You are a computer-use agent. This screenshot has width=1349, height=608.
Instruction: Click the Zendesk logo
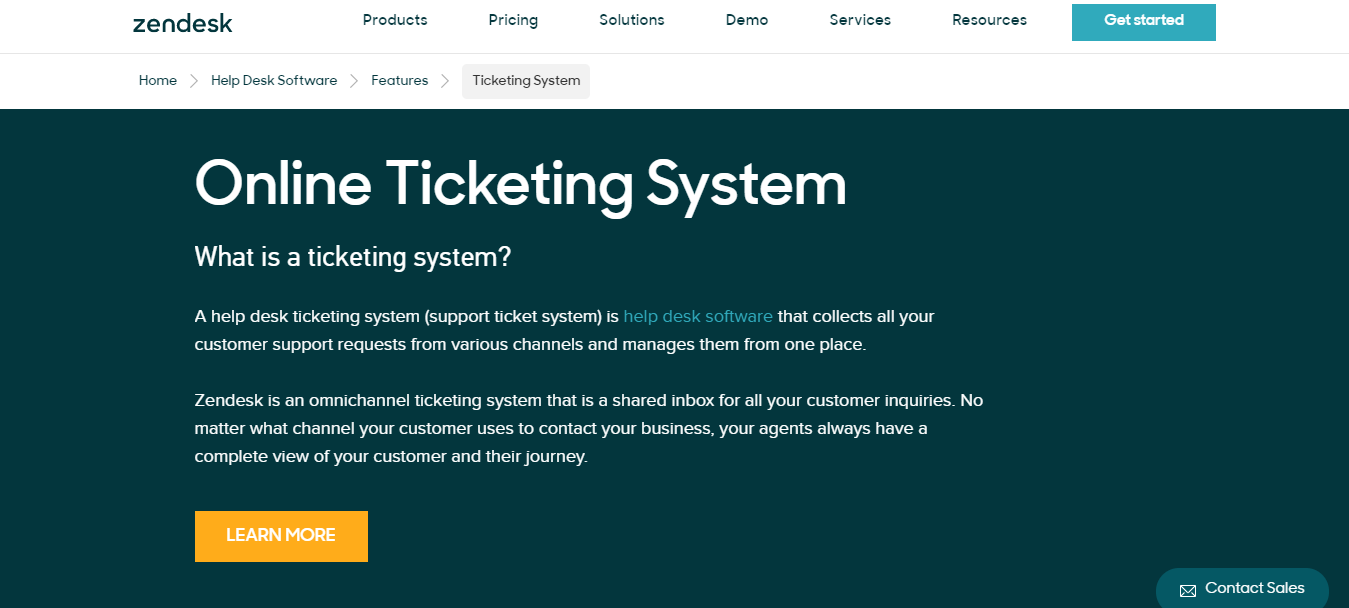(x=182, y=22)
